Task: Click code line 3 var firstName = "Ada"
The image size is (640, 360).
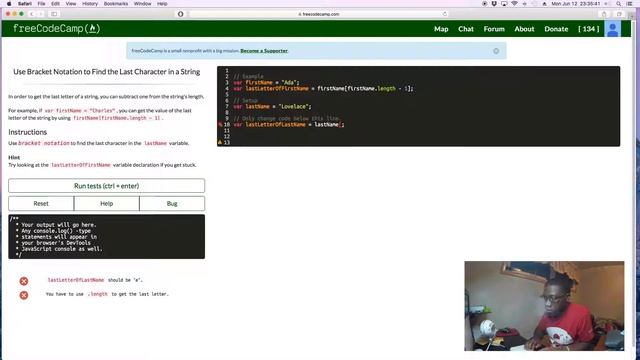Action: pyautogui.click(x=266, y=82)
